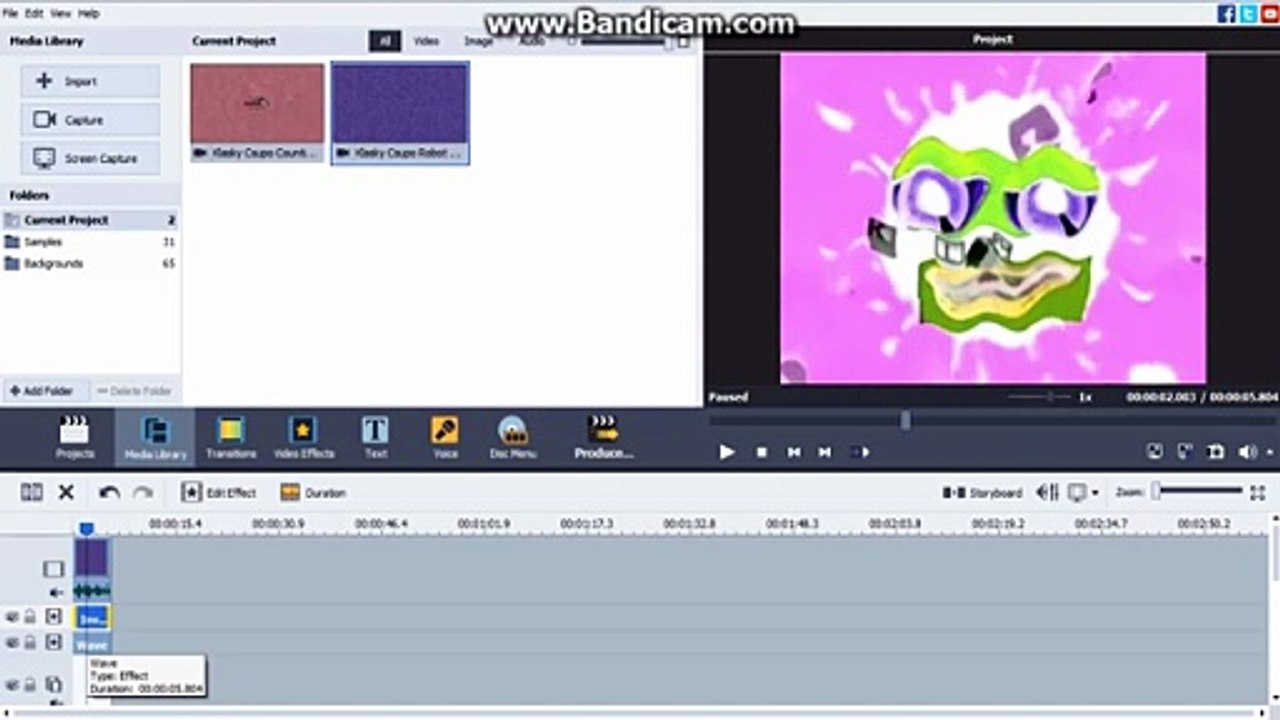Expand the first effects track
Screen dimensions: 1280x720
(x=54, y=617)
